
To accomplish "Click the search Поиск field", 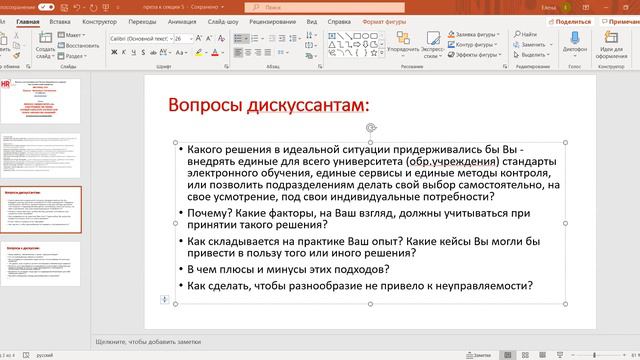I will 325,7.
